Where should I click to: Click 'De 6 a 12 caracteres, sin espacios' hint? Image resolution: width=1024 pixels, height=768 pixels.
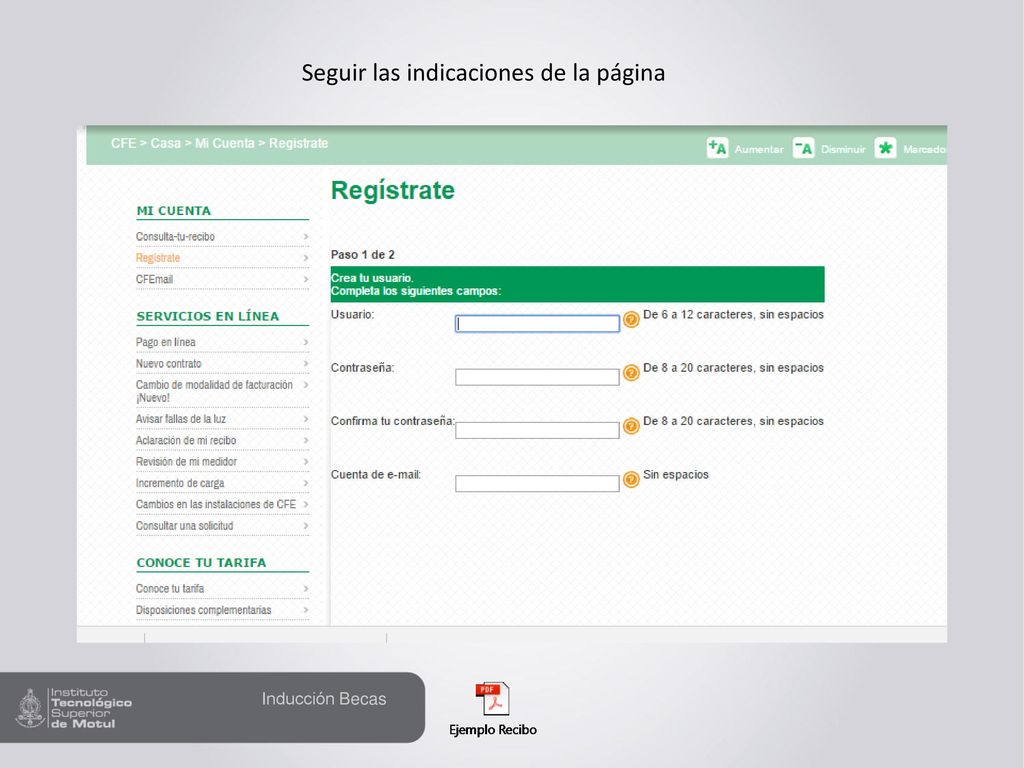(x=733, y=315)
